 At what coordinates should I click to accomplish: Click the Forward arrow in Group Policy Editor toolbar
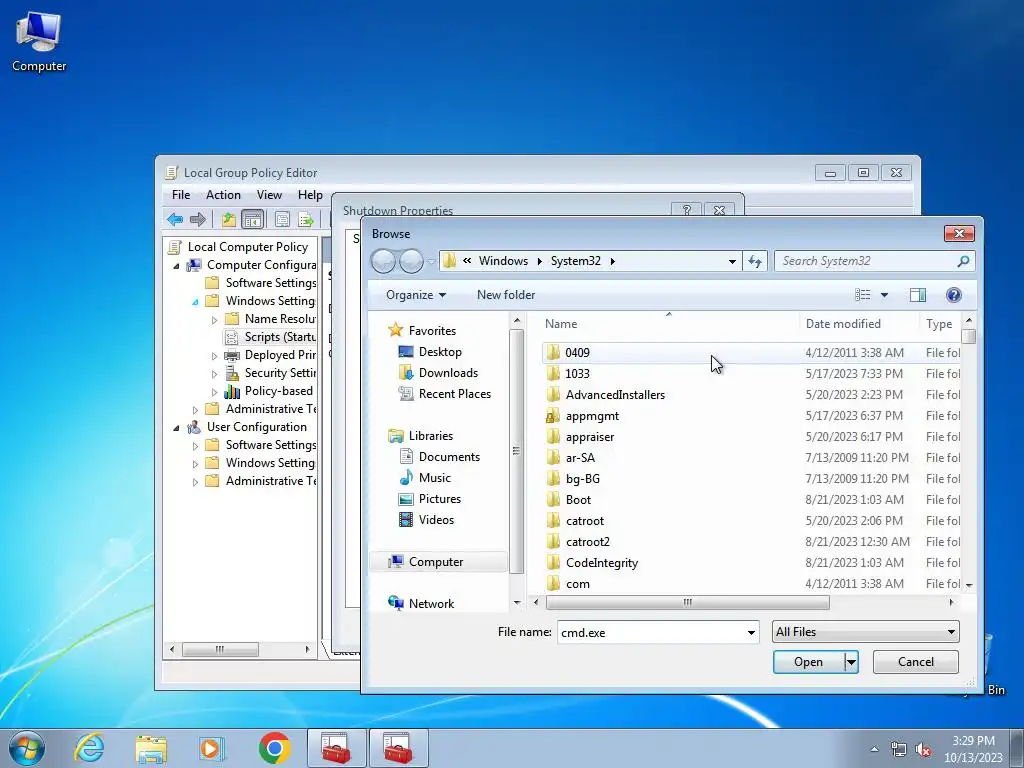point(197,219)
